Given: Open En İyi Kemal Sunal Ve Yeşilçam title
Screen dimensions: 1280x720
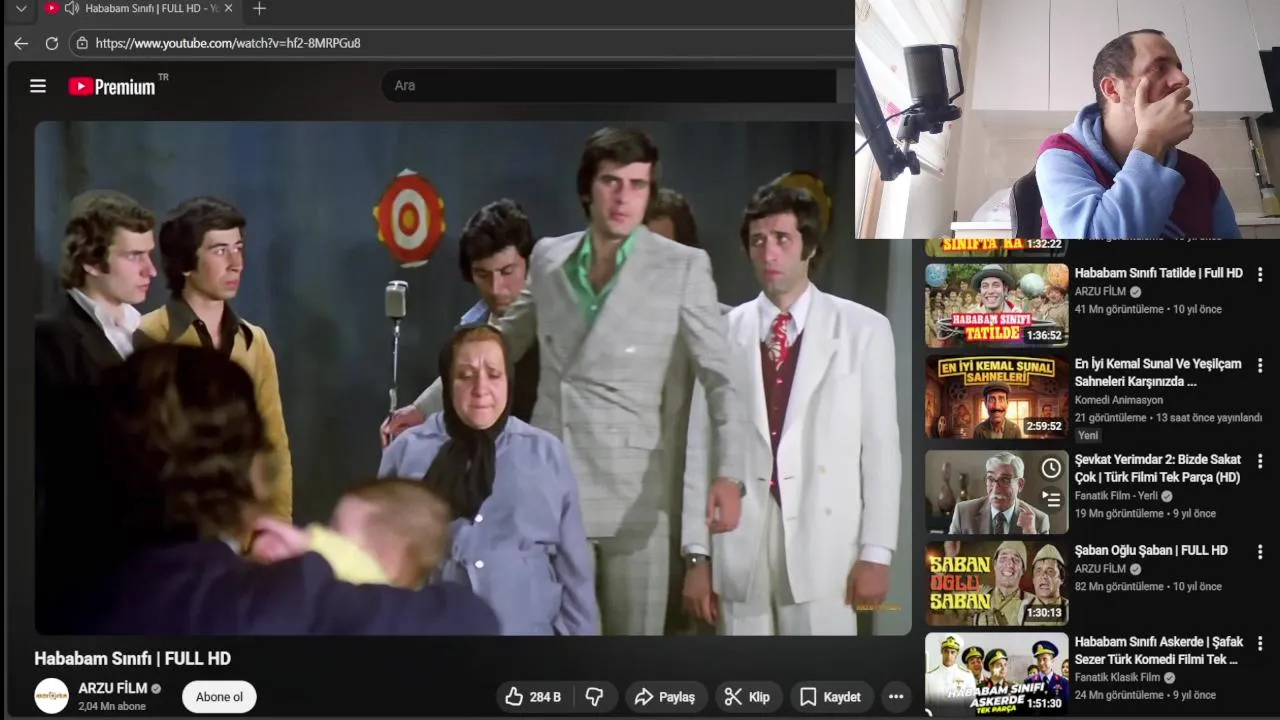Looking at the screenshot, I should pos(1158,372).
